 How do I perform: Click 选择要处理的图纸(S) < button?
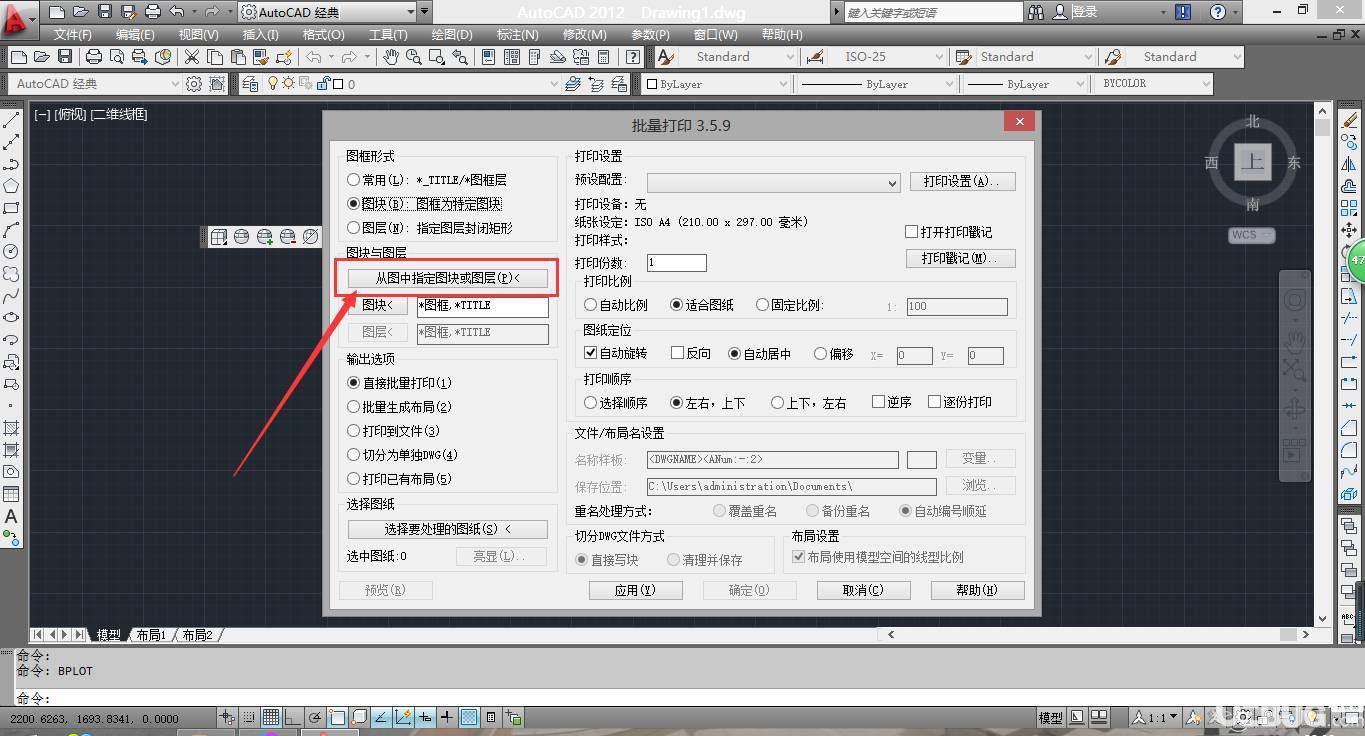point(447,529)
